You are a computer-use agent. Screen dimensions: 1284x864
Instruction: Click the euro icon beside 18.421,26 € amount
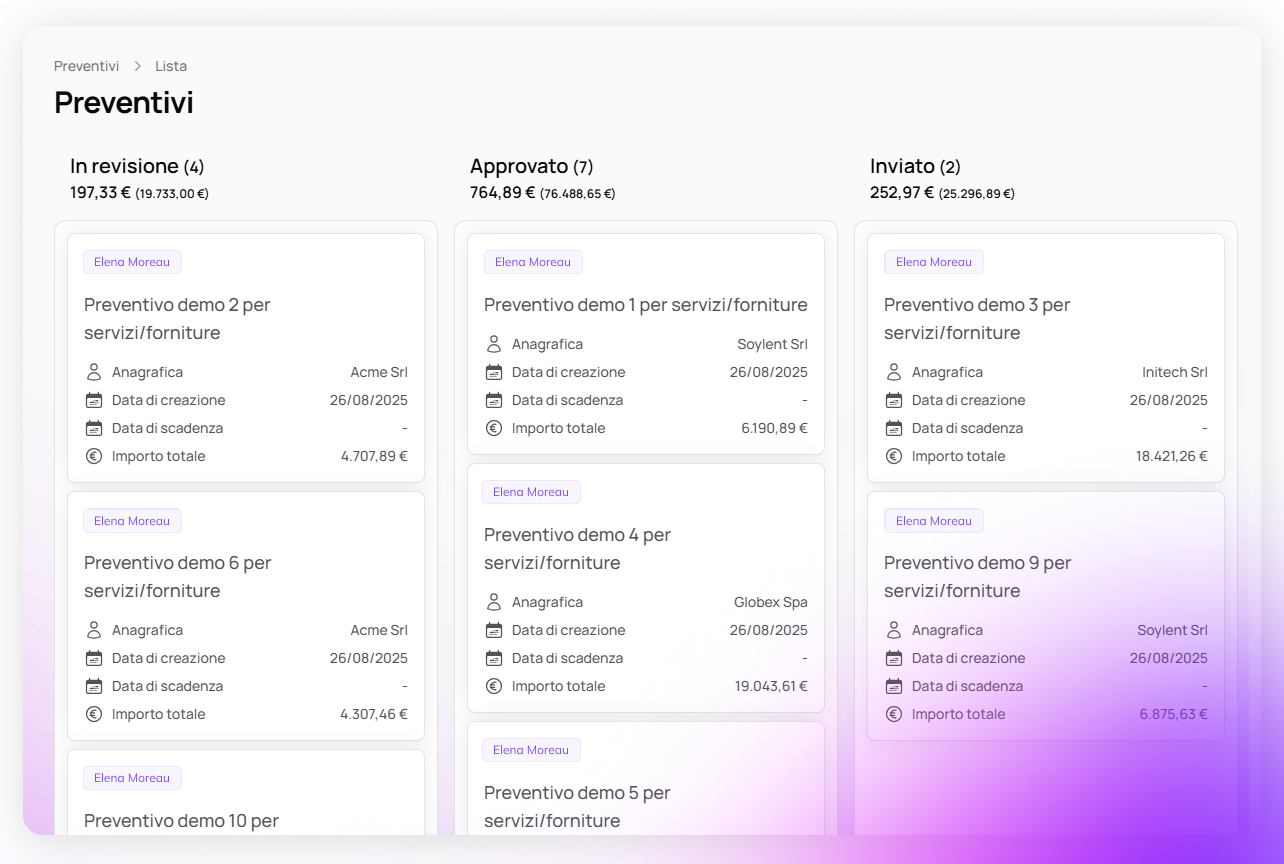pos(894,456)
